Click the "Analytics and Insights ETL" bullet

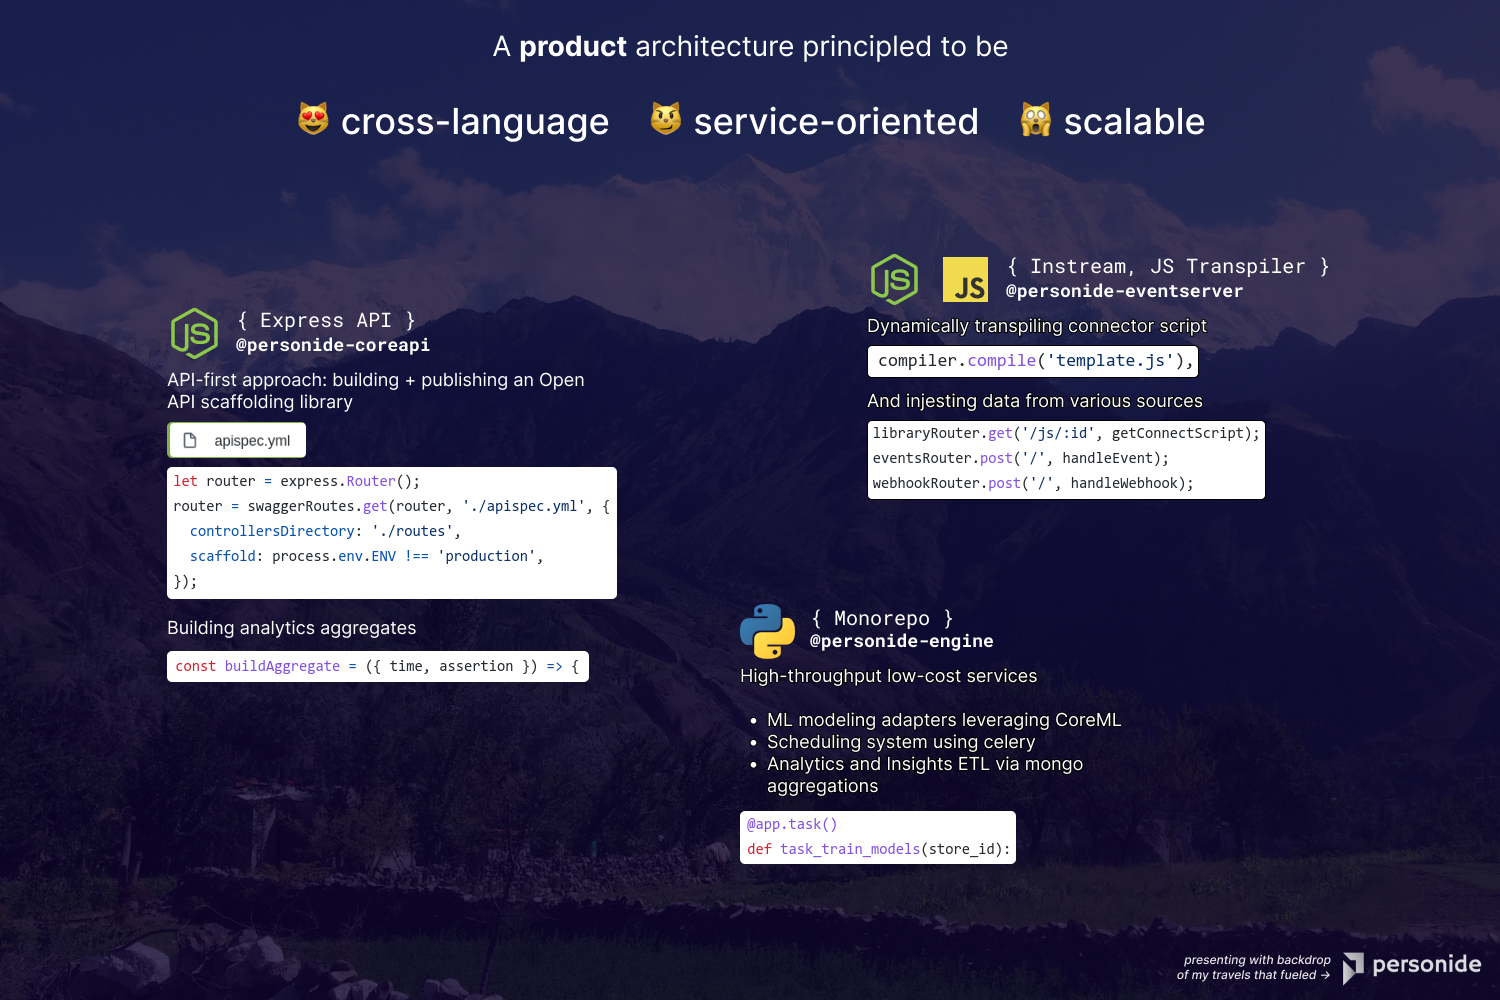(x=925, y=775)
